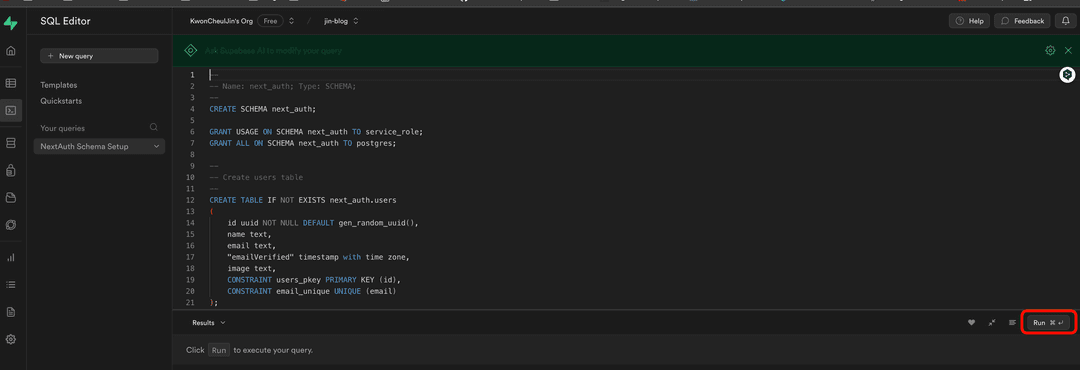Screen dimensions: 1080x370
Task: Open the floating assistant icon in editor
Action: coord(1066,74)
